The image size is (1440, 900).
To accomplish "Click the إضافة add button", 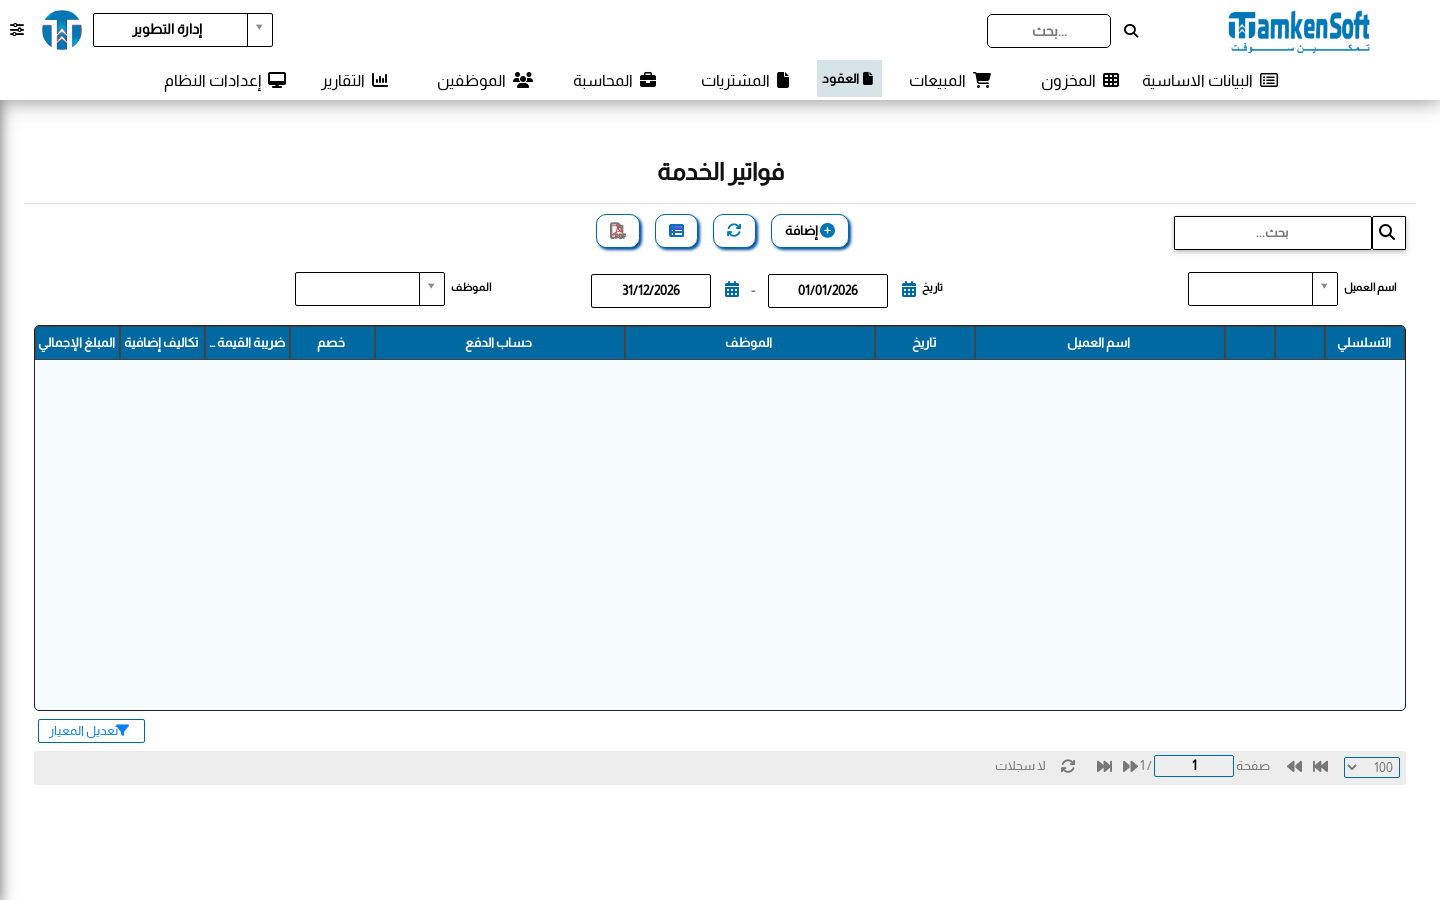I will point(810,231).
